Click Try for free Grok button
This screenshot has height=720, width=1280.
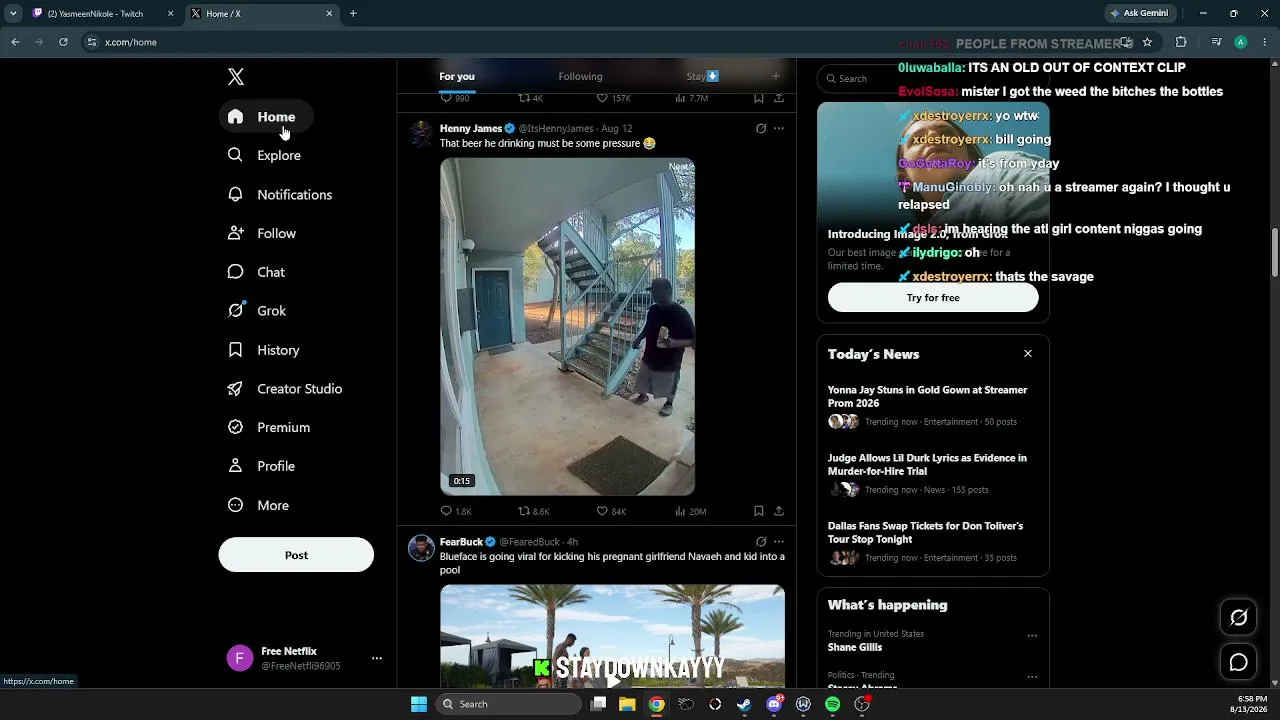pos(933,298)
